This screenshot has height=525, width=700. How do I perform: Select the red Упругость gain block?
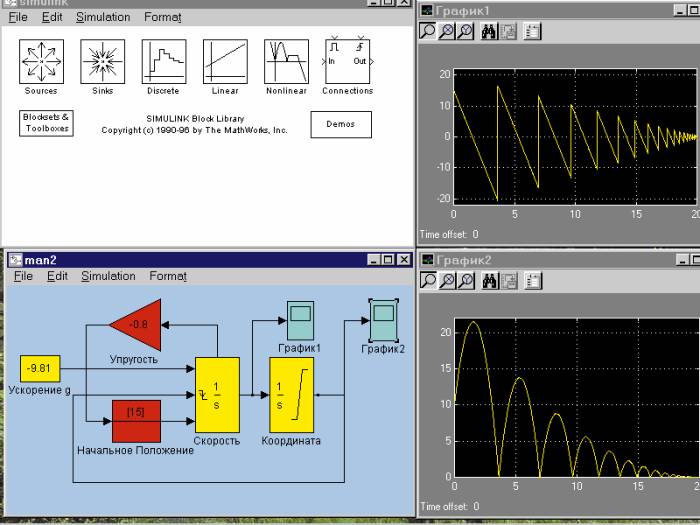tap(135, 325)
